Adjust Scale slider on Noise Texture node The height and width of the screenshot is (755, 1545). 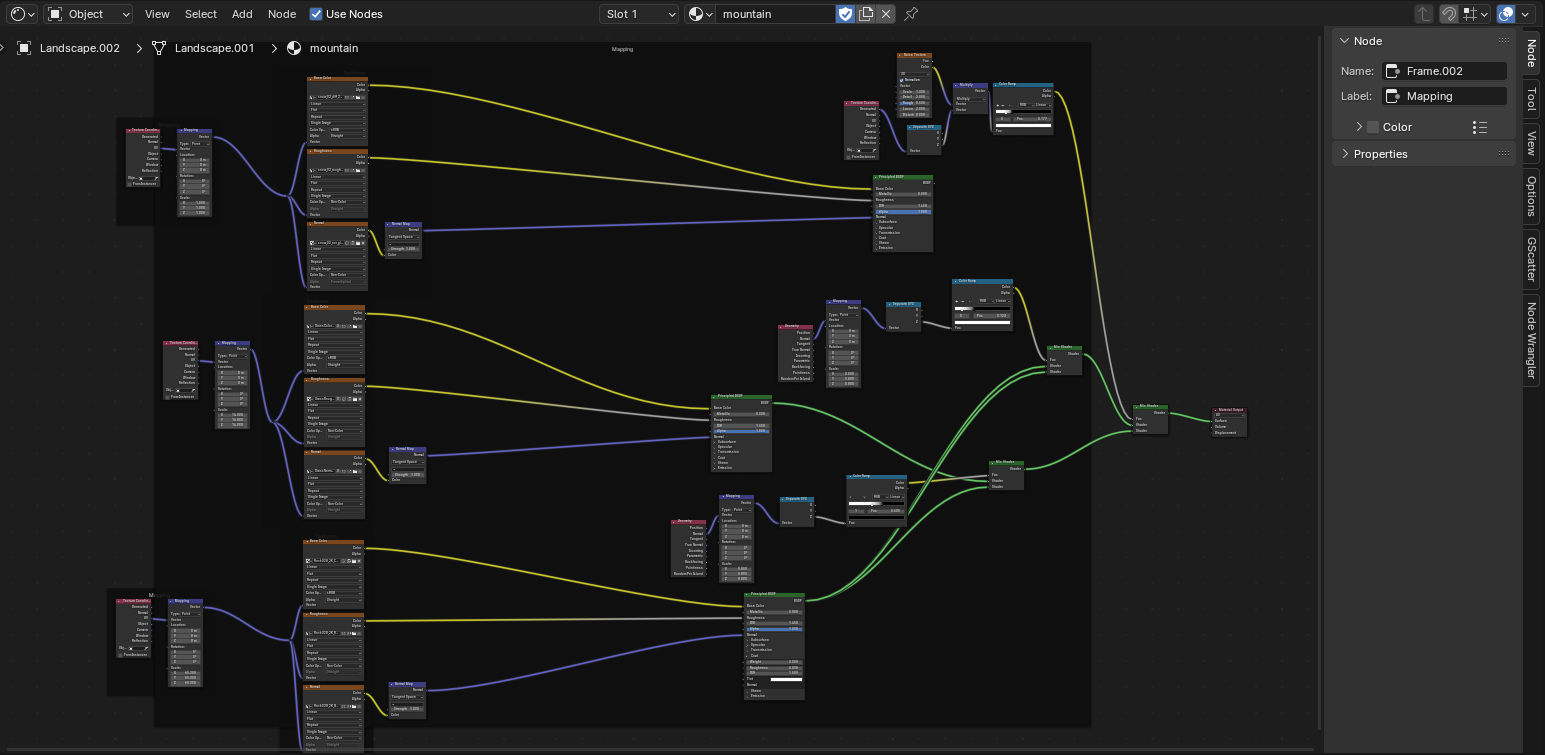click(913, 91)
